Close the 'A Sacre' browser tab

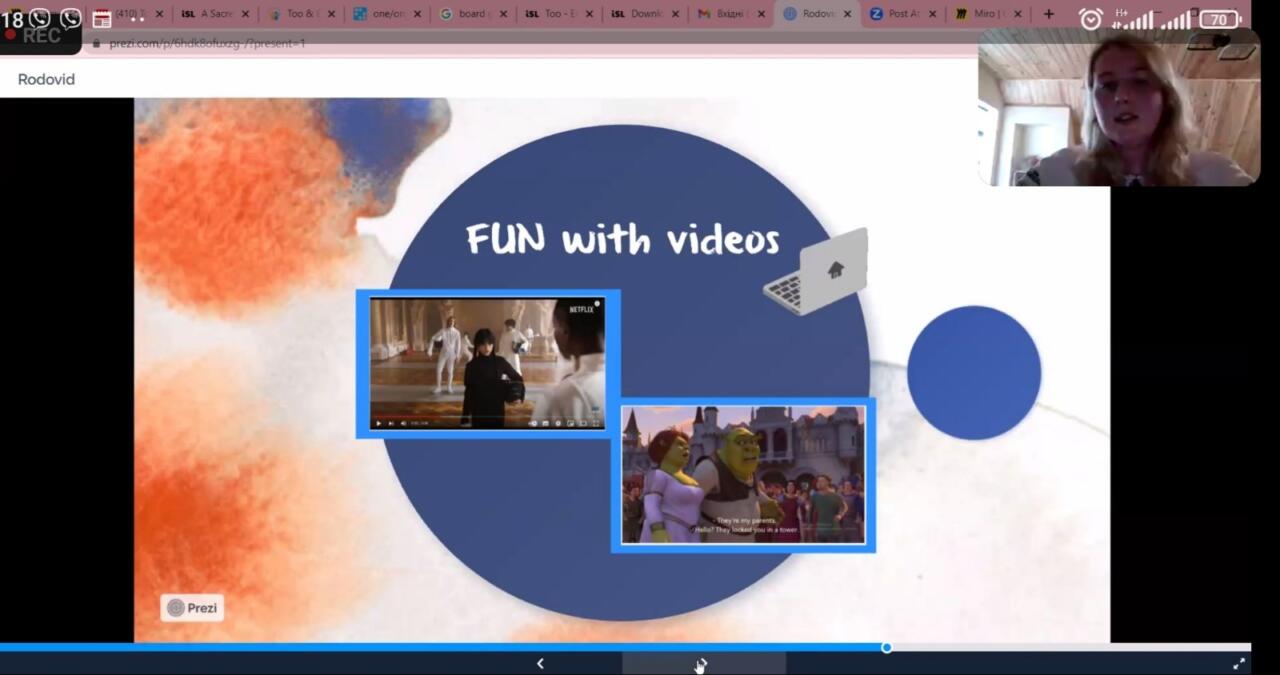tap(245, 14)
